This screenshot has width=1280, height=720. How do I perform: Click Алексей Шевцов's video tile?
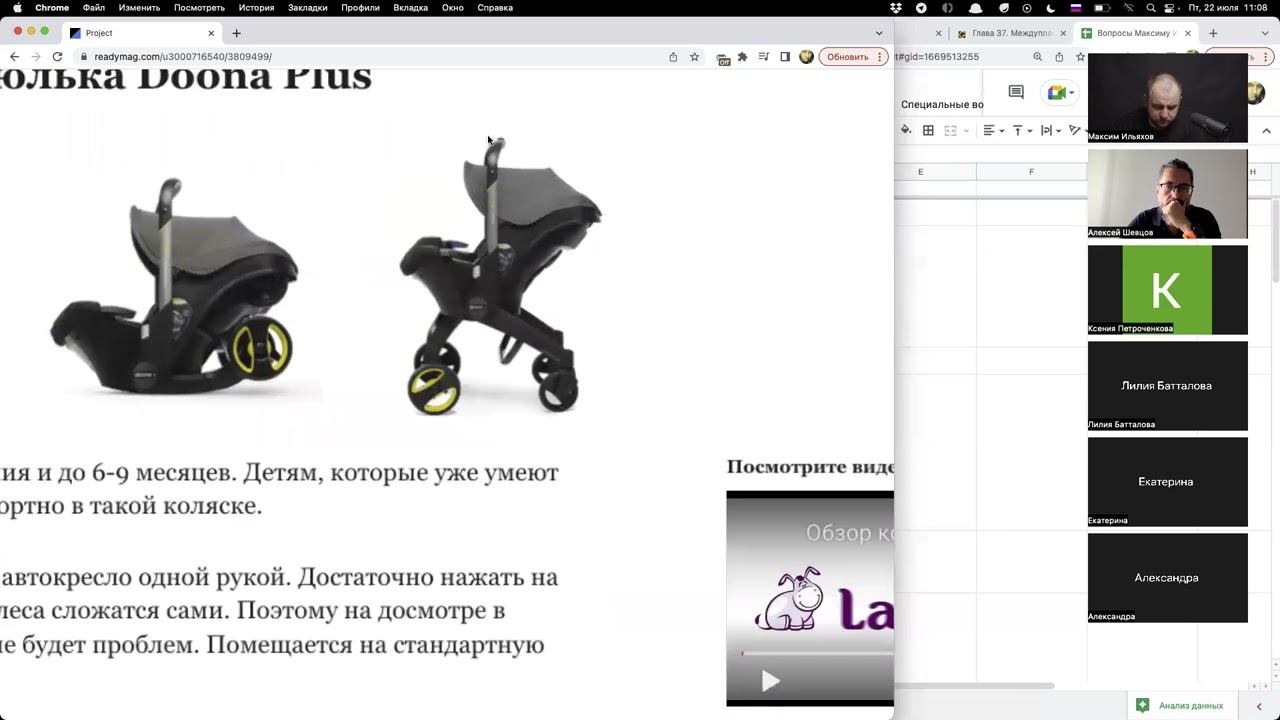[1168, 194]
